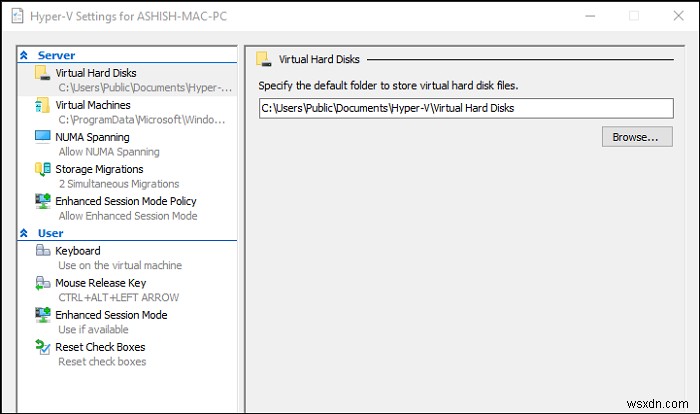Image resolution: width=700 pixels, height=414 pixels.
Task: Click the Virtual Hard Disks header icon in right pane
Action: (x=263, y=59)
